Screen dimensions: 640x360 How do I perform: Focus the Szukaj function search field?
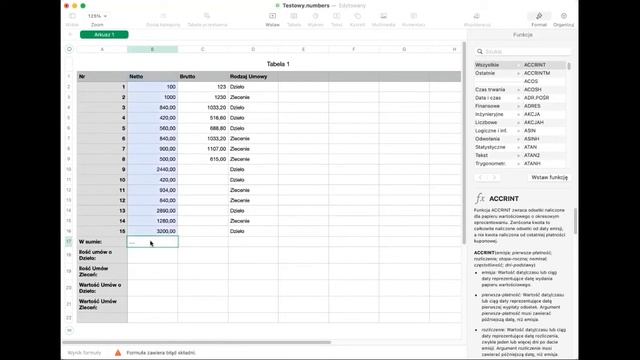[523, 52]
